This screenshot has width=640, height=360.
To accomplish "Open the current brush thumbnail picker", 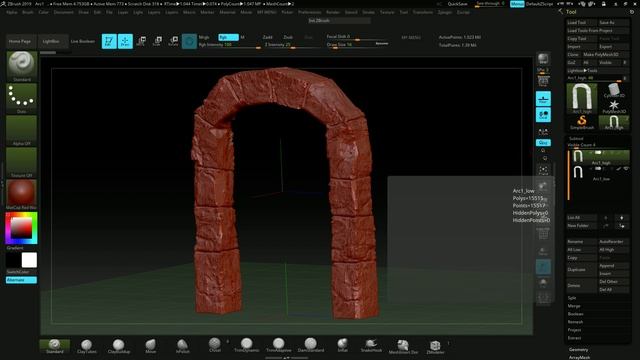I will [22, 66].
